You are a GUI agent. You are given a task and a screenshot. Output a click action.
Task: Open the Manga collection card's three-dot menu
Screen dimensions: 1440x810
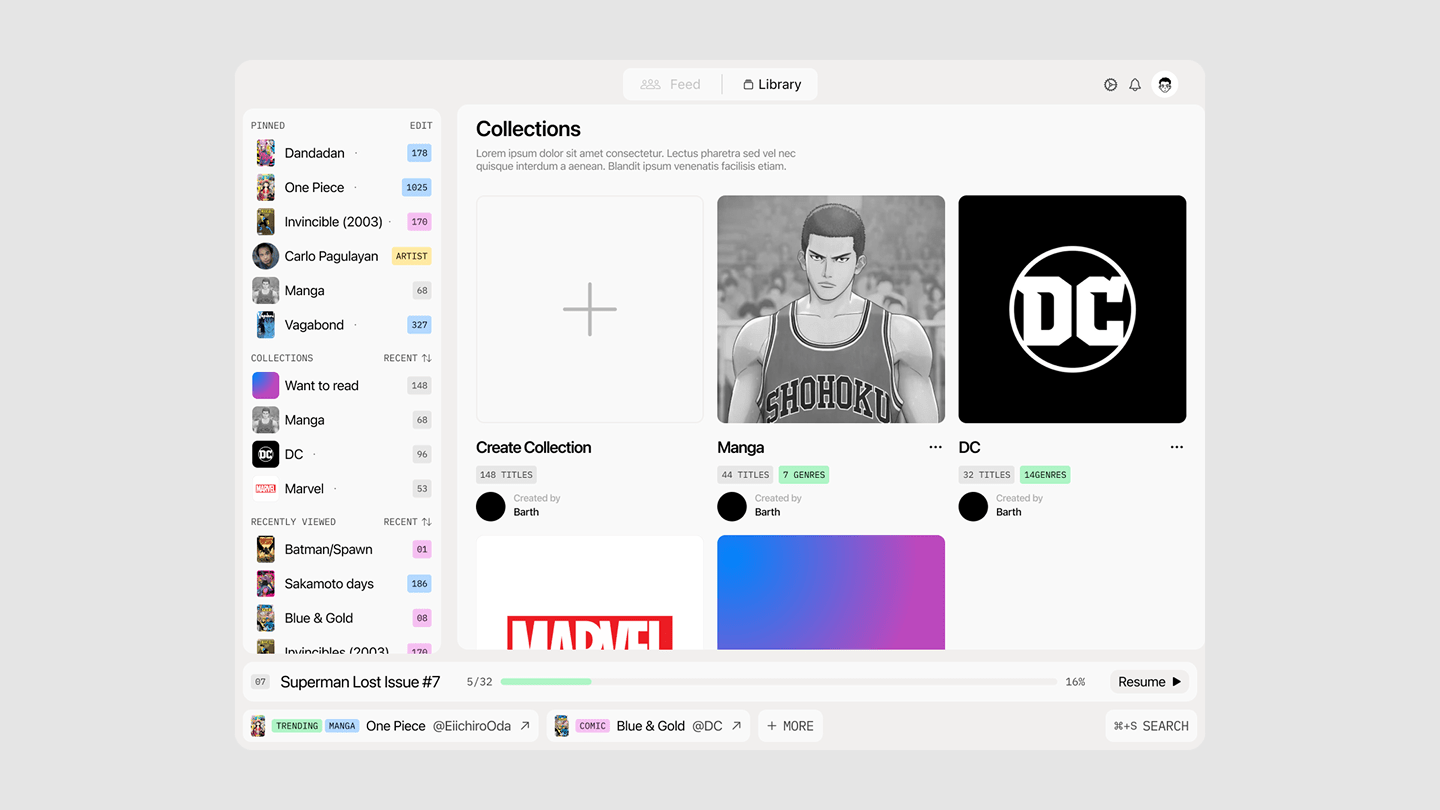pyautogui.click(x=935, y=448)
